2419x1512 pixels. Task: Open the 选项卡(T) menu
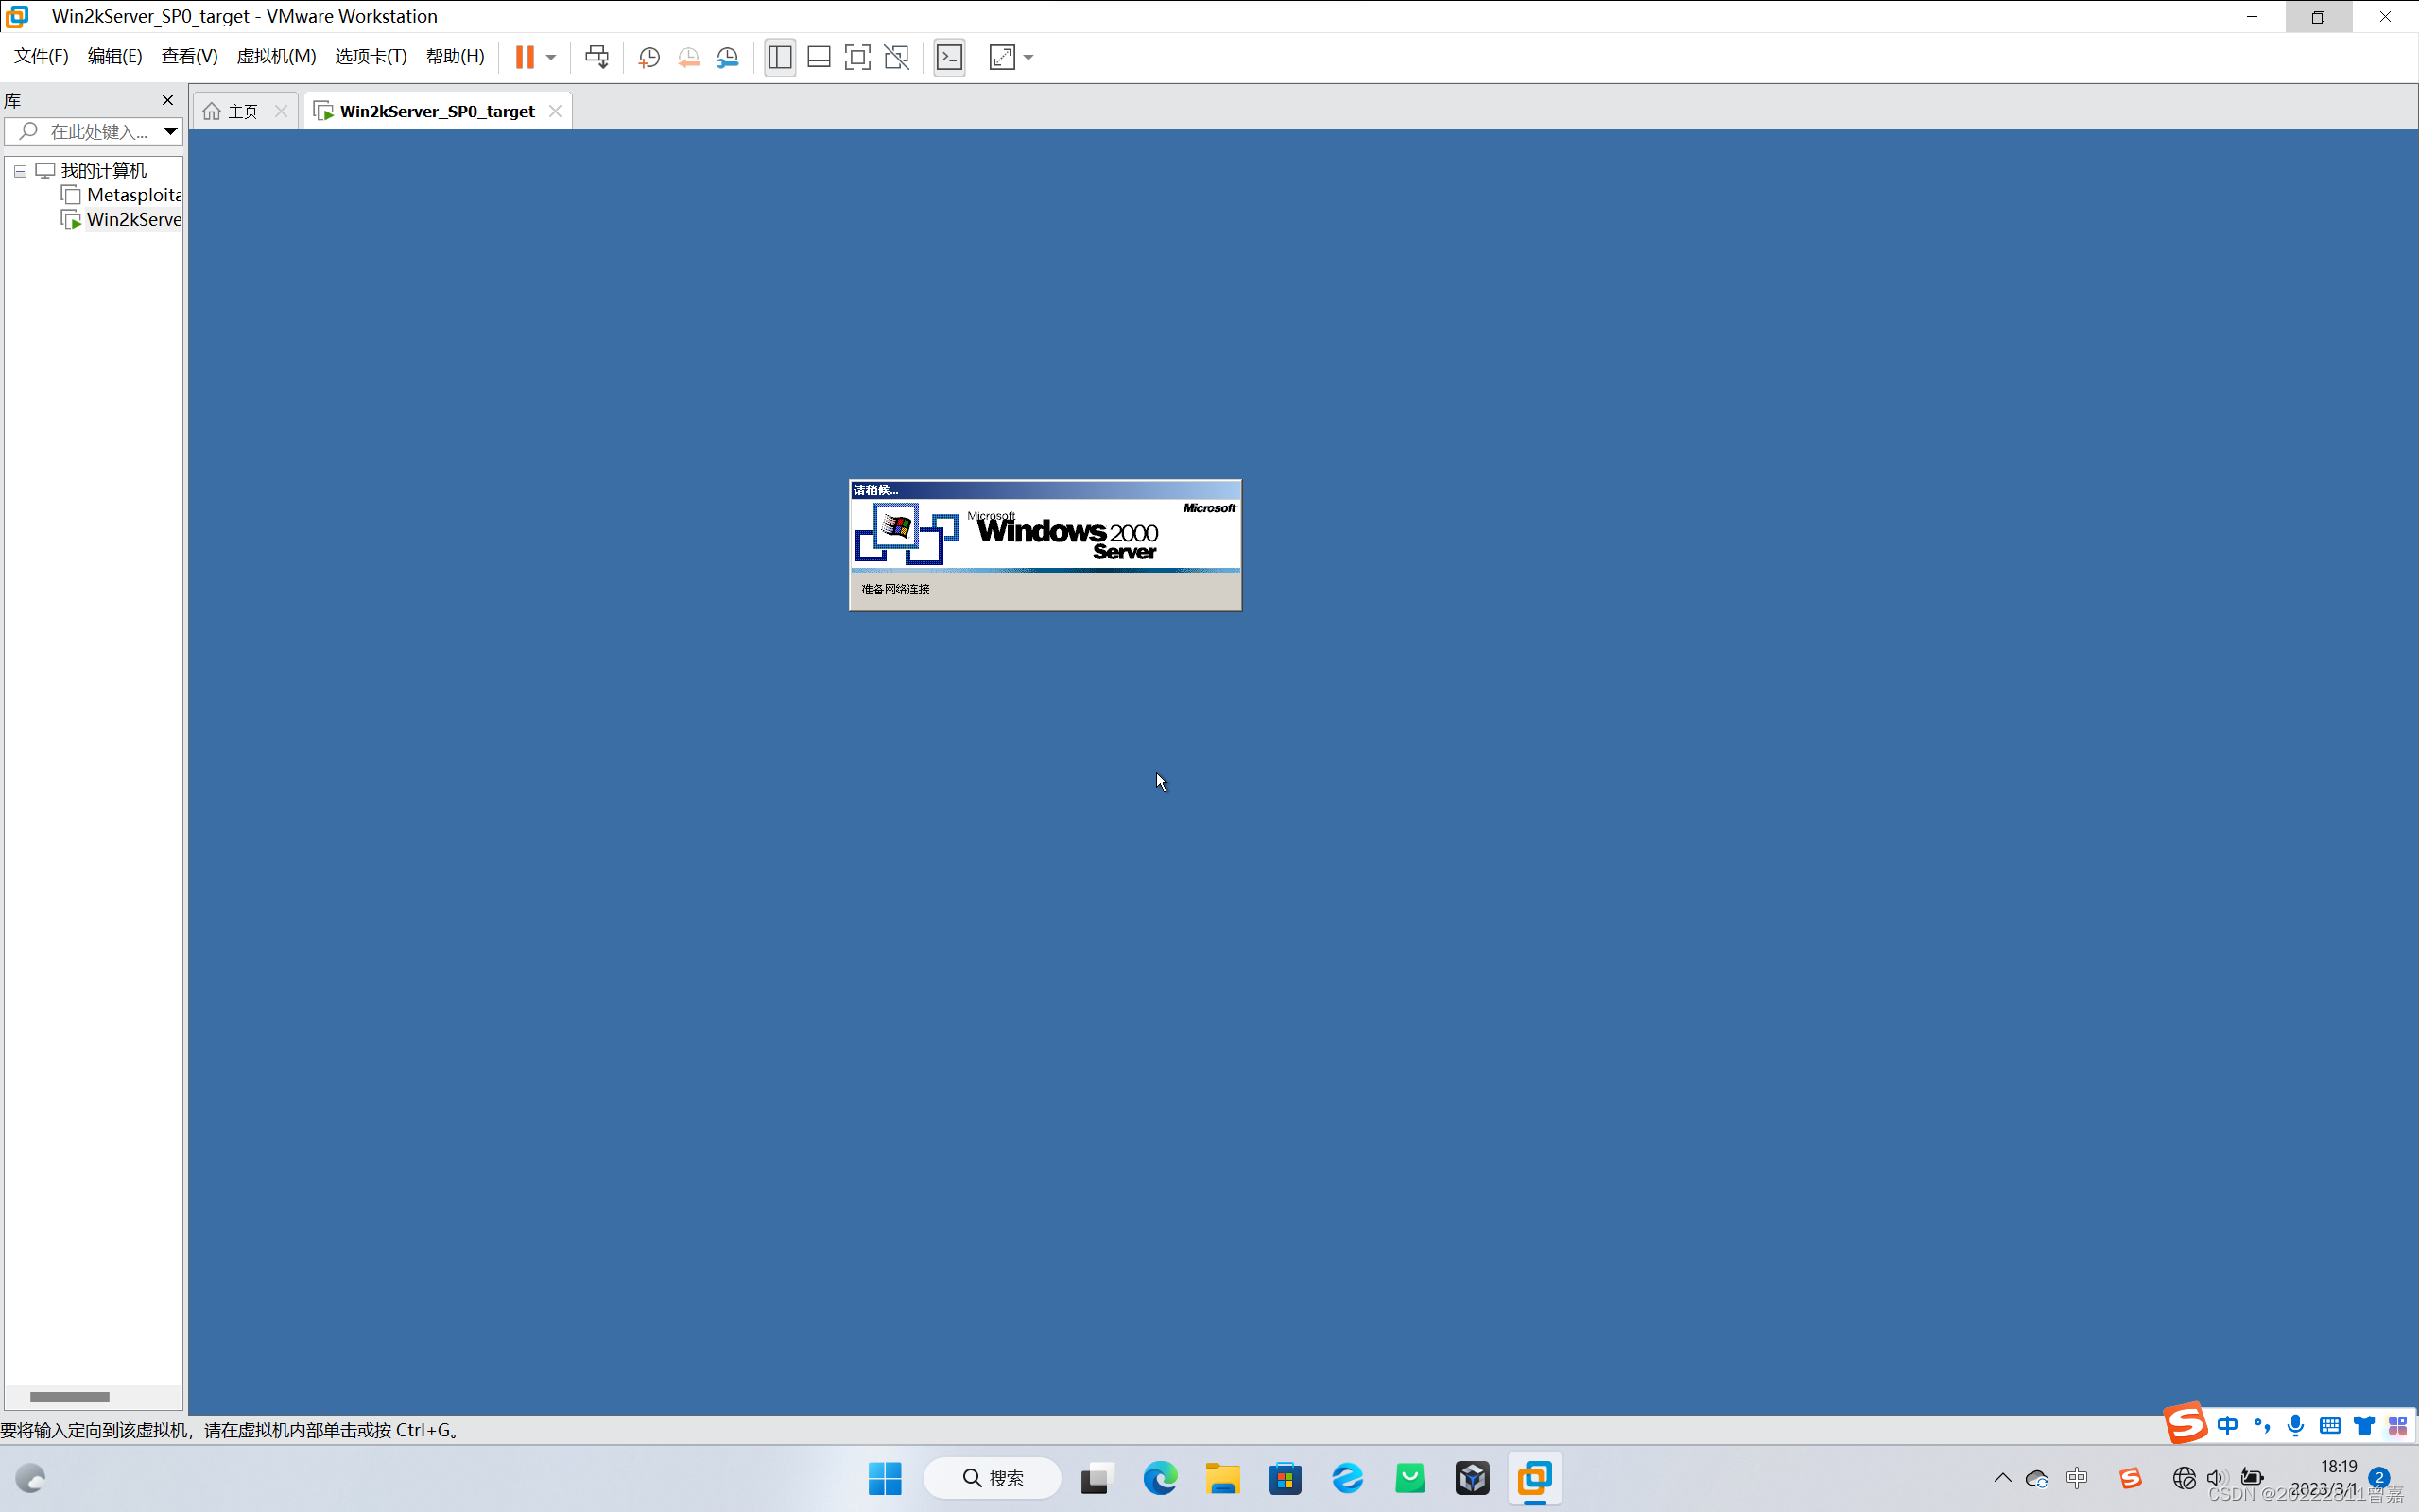point(371,56)
